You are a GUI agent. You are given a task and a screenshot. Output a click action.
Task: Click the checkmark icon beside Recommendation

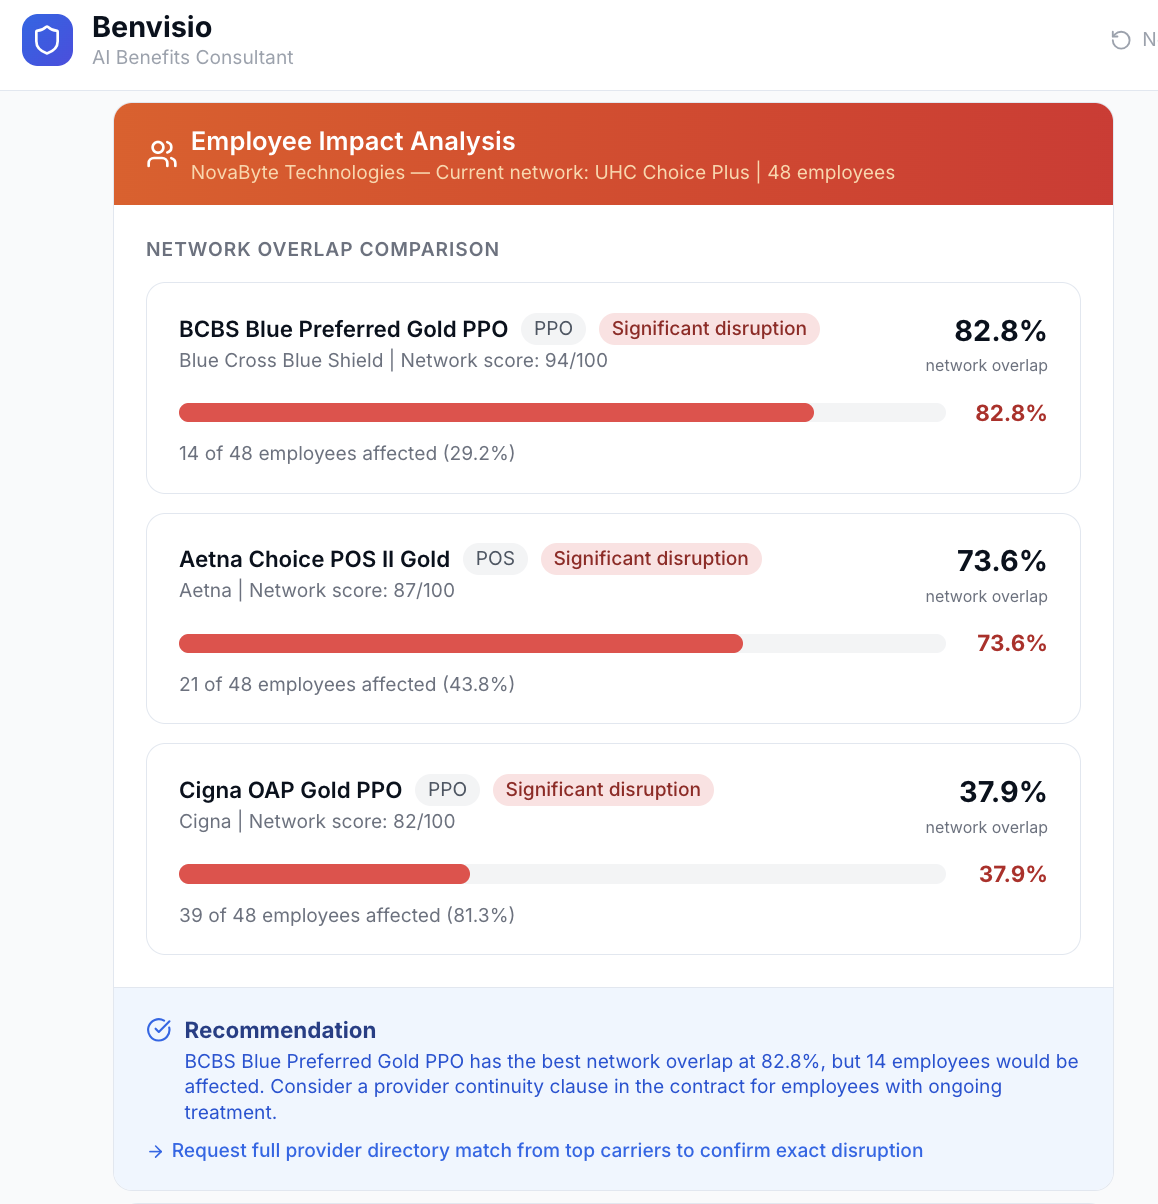coord(159,1028)
